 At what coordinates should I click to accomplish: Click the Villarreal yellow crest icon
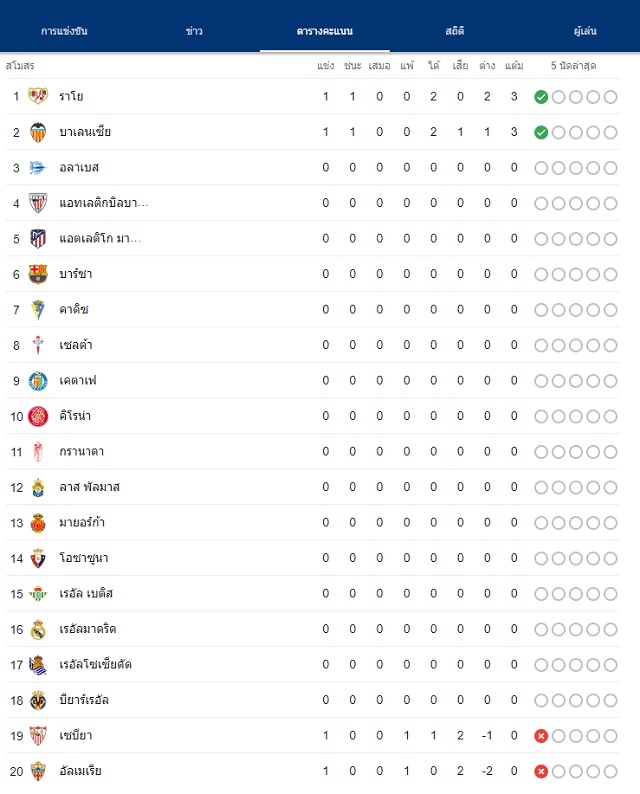click(38, 700)
